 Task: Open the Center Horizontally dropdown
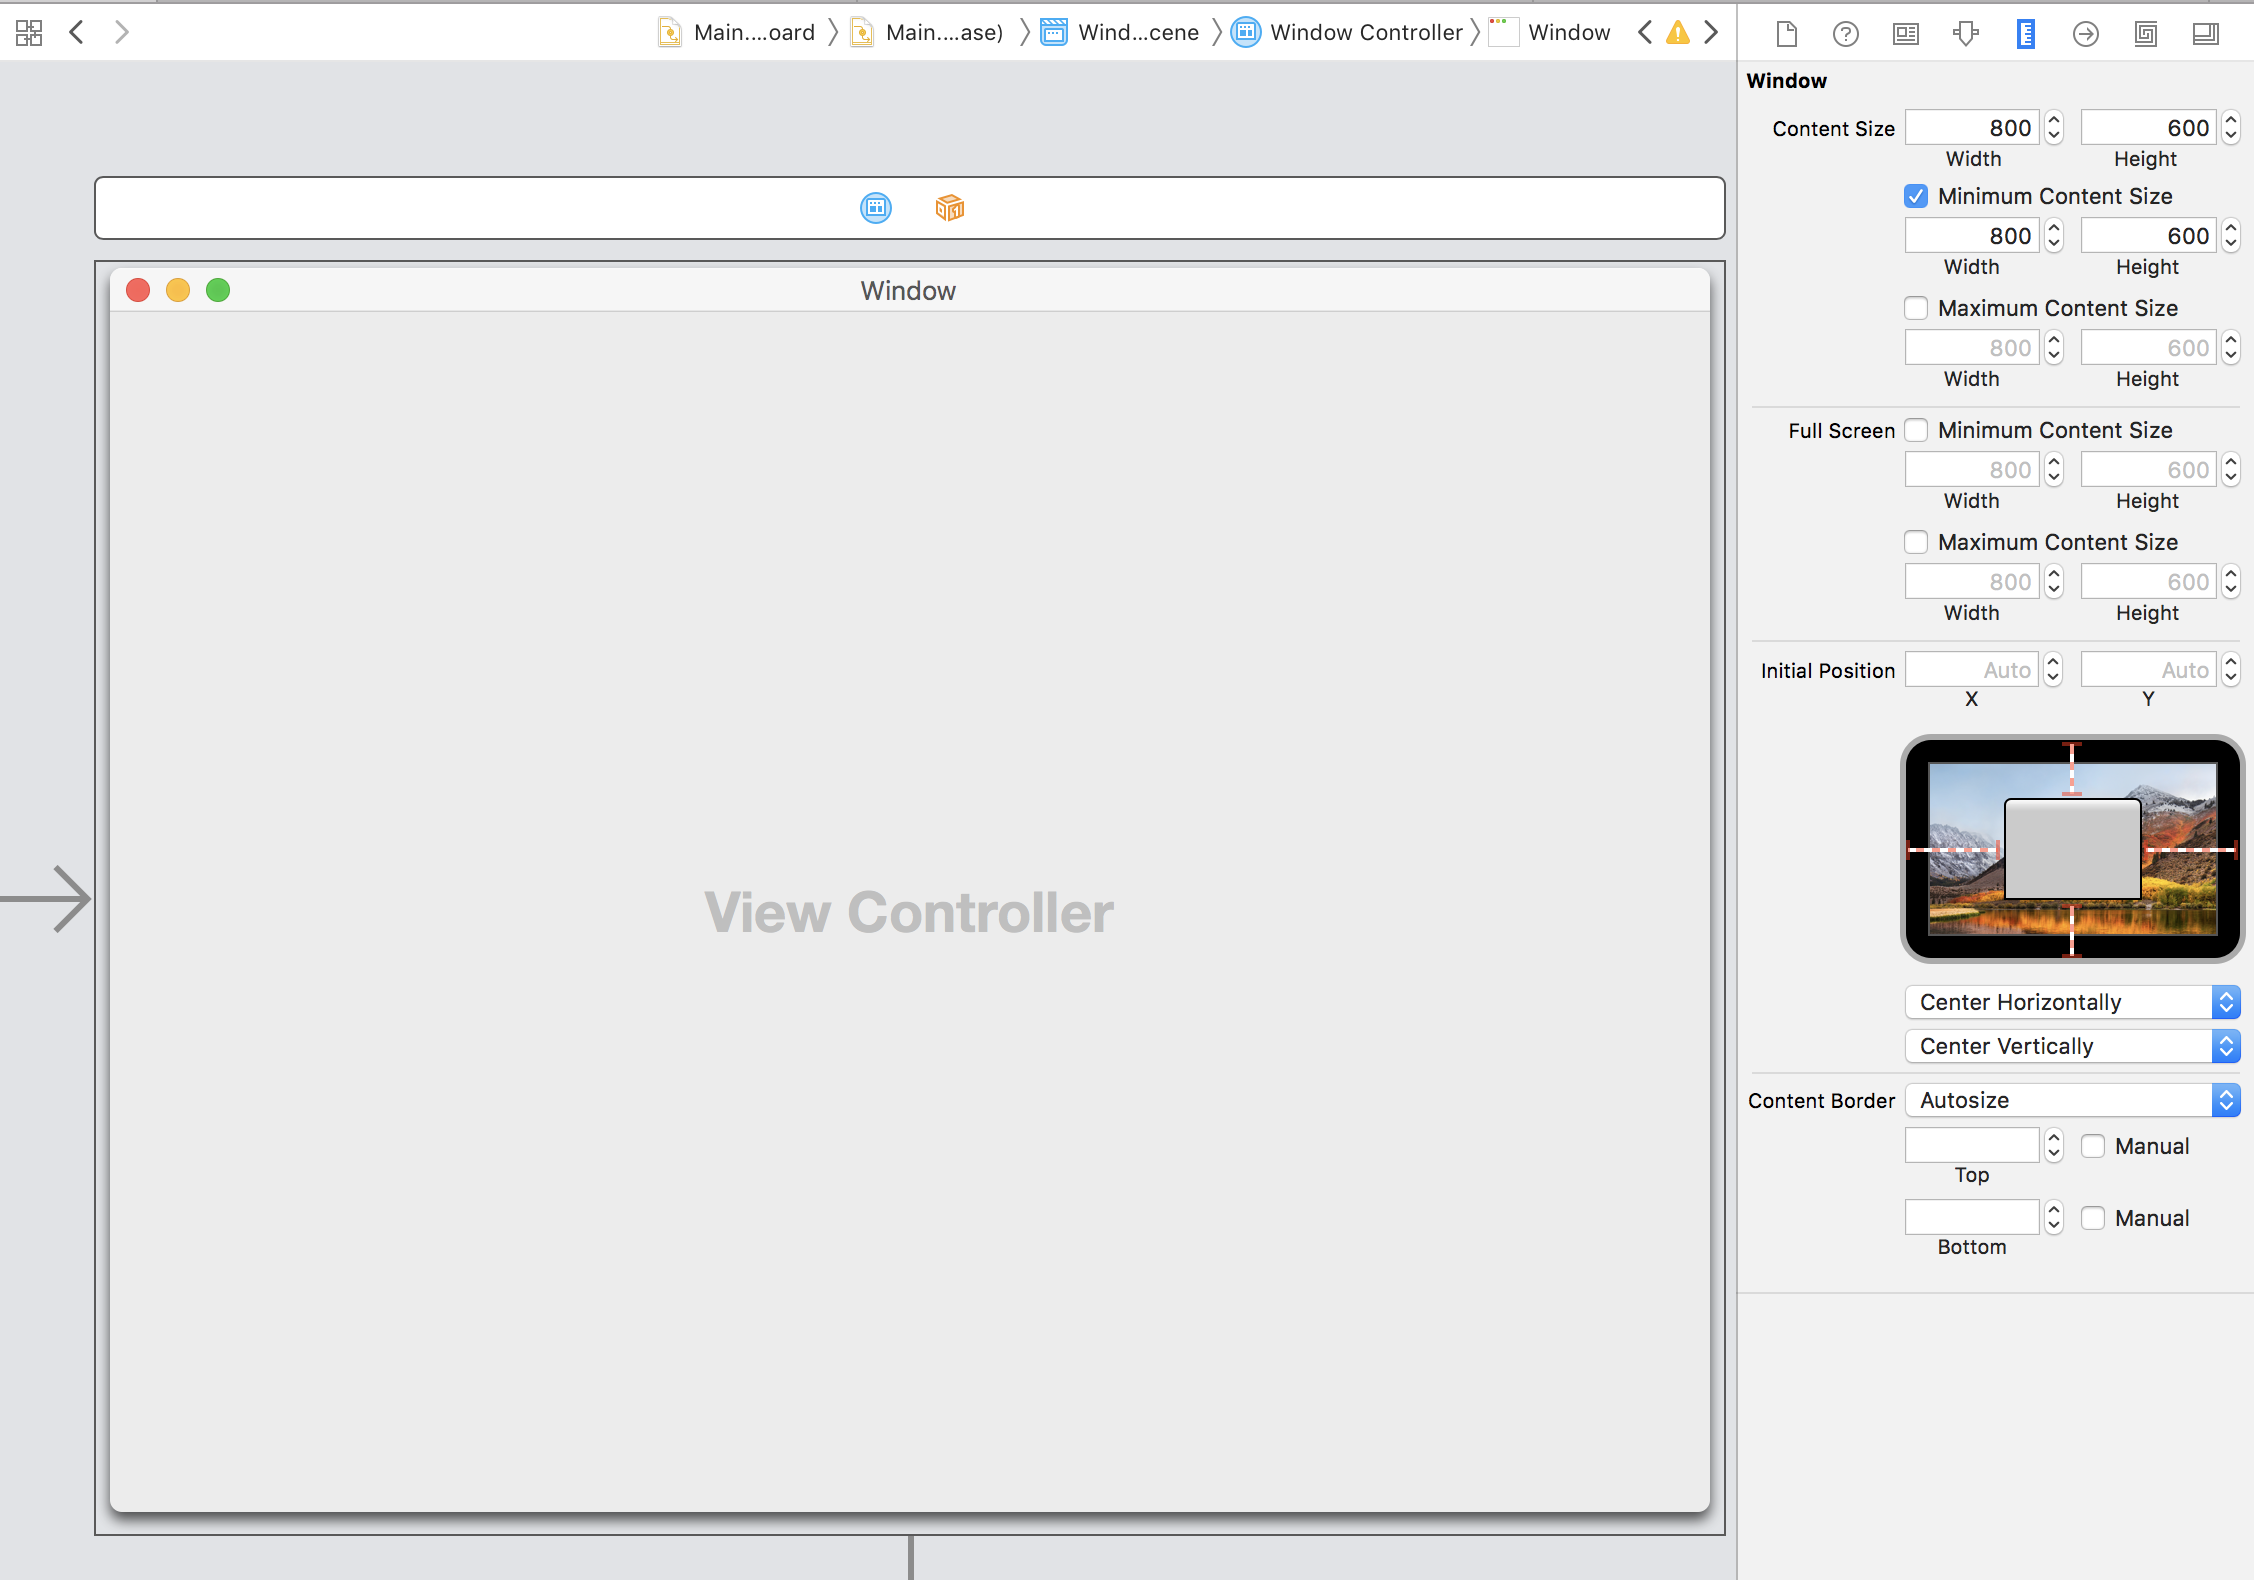click(x=2071, y=1002)
